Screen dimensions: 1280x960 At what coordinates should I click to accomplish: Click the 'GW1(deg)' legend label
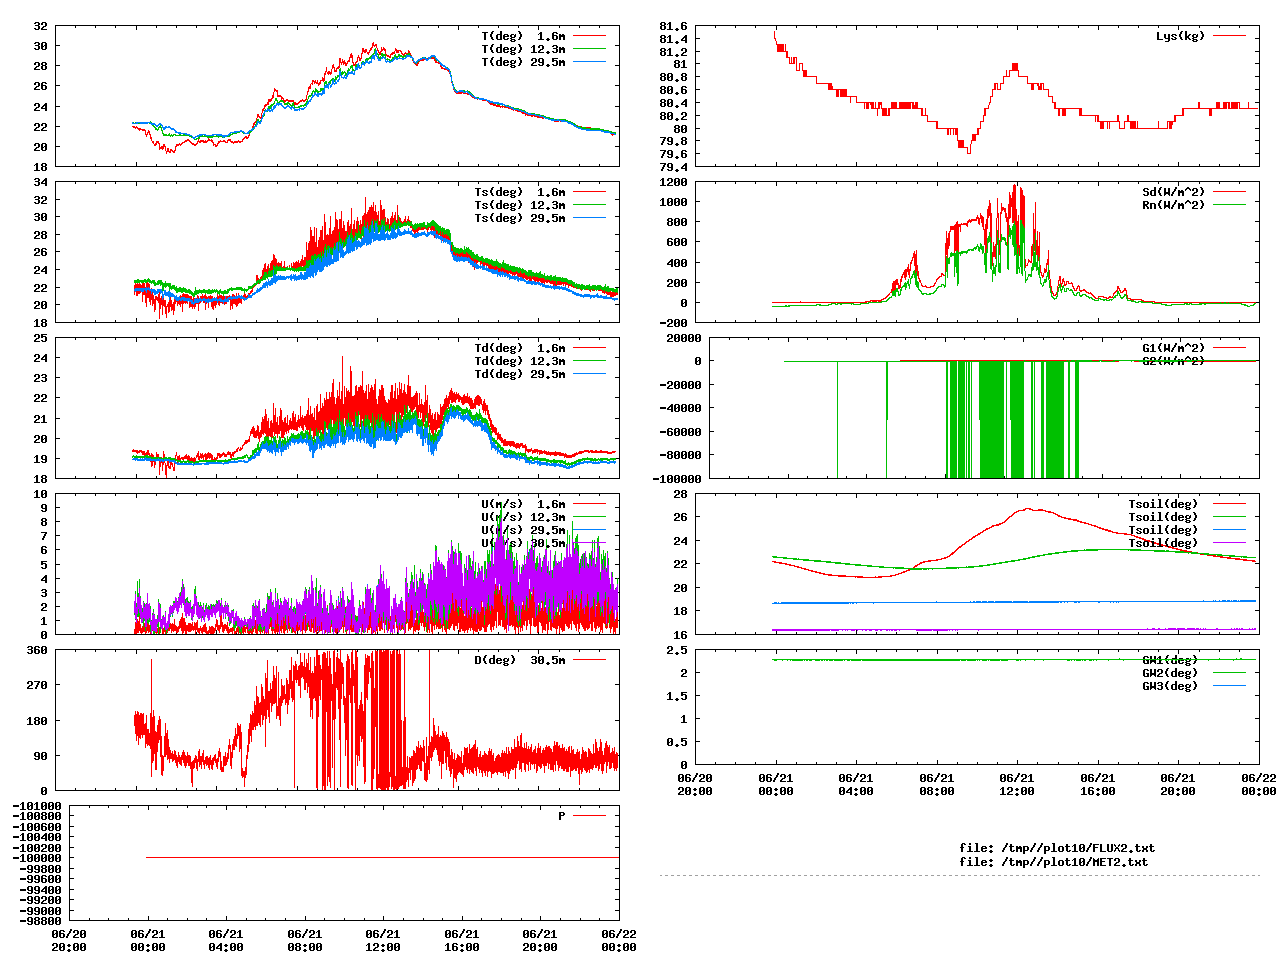(1170, 660)
